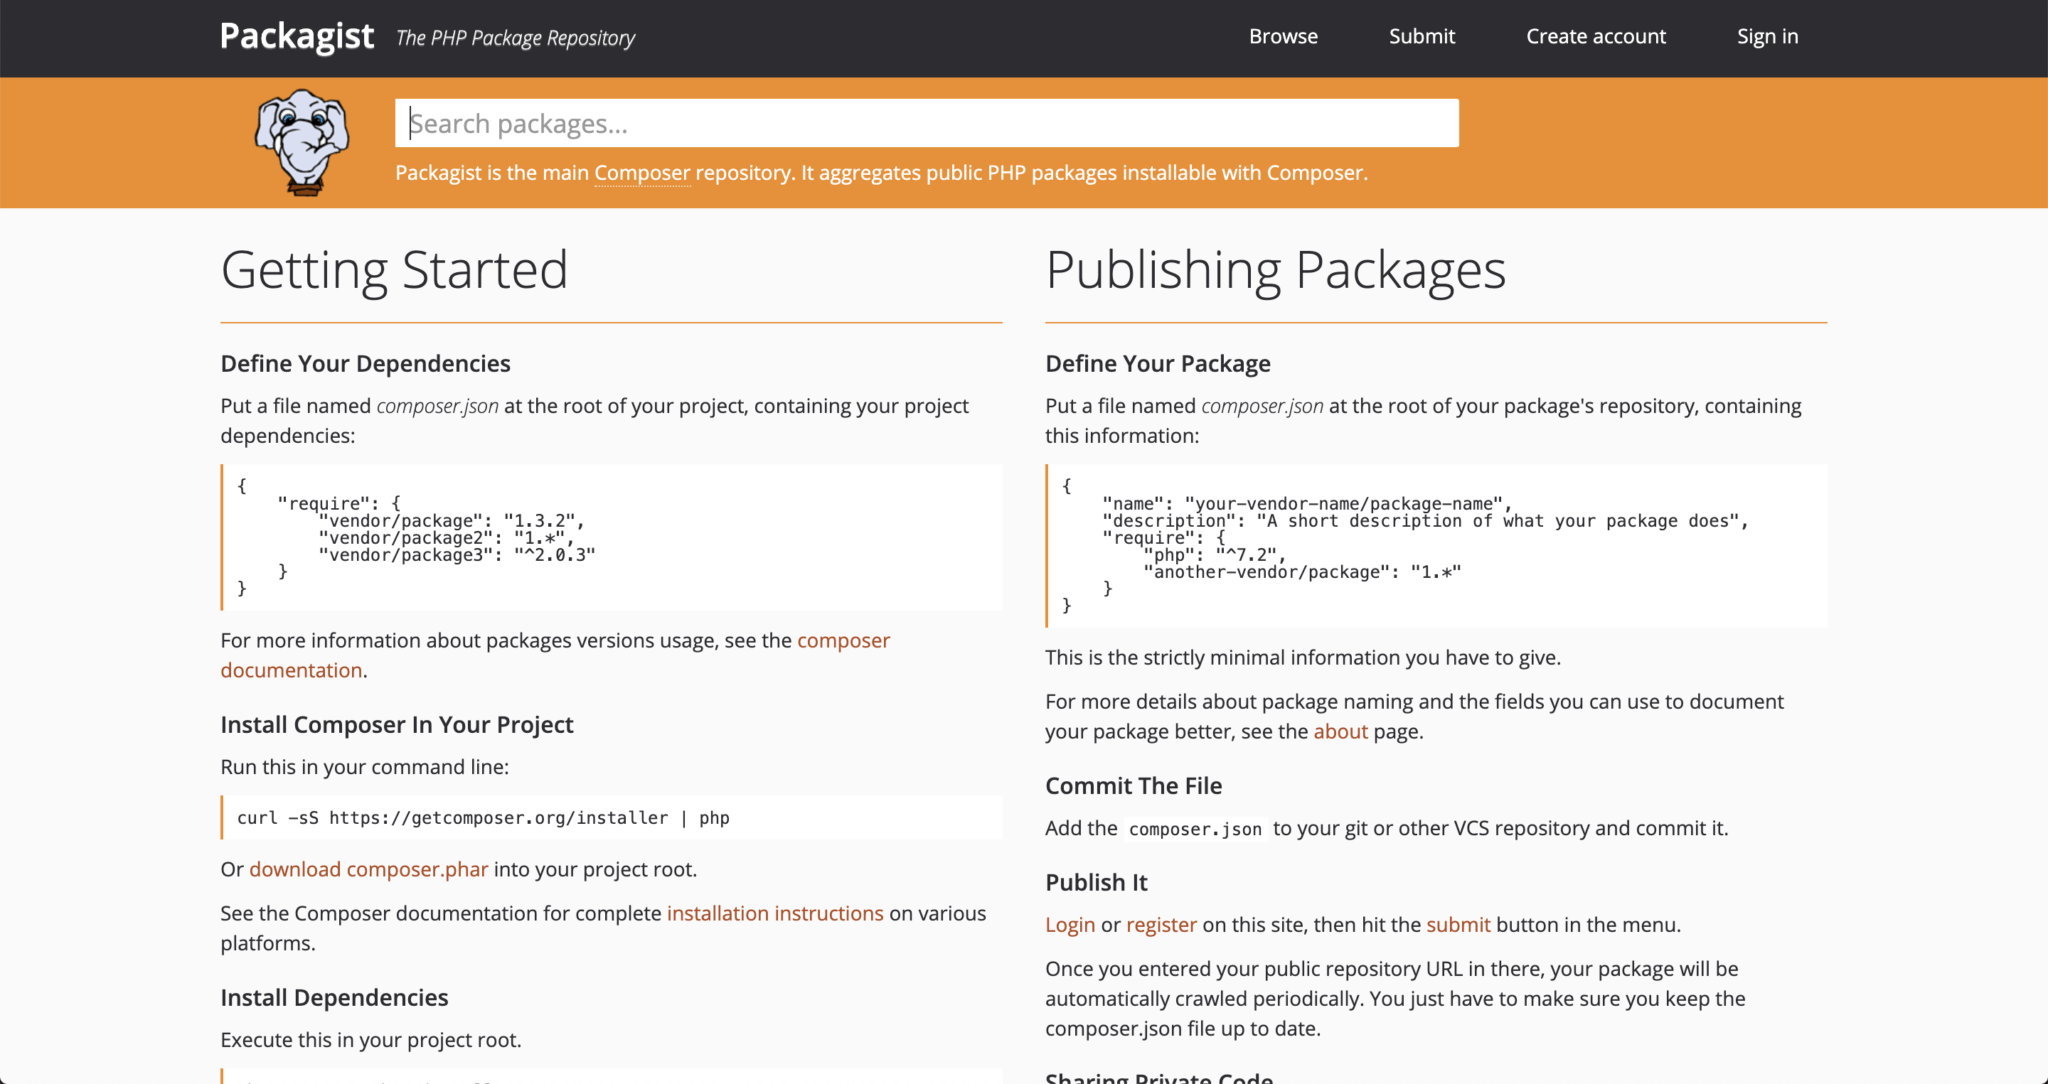This screenshot has width=2048, height=1084.
Task: Select the package definition code block
Action: click(1435, 545)
